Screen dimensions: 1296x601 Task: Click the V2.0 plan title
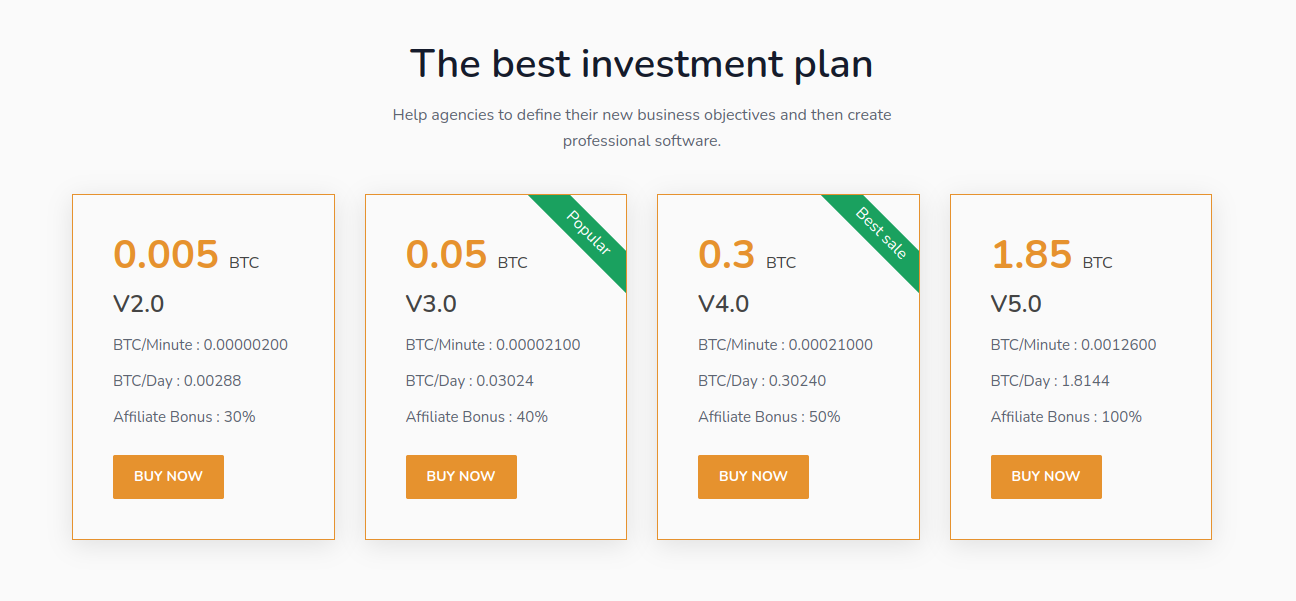(138, 304)
